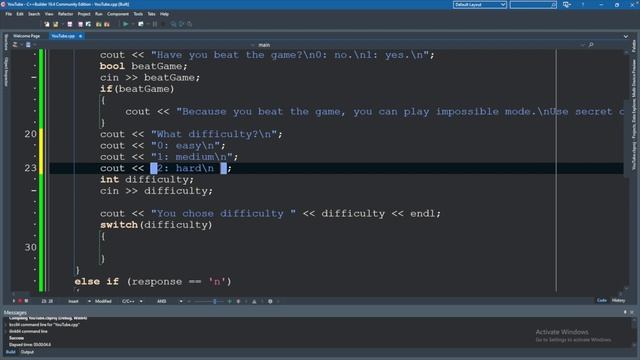The image size is (640, 360).
Task: Click the Add File to Project icon
Action: click(x=98, y=24)
